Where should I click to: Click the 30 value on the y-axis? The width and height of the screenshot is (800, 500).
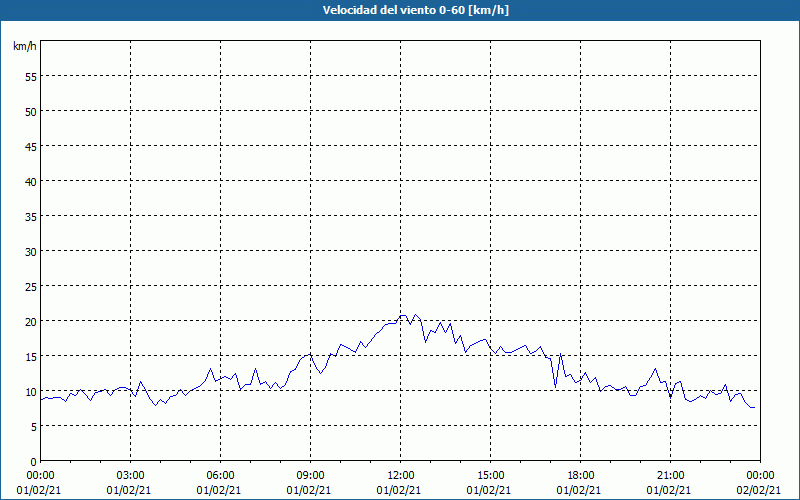coord(31,252)
